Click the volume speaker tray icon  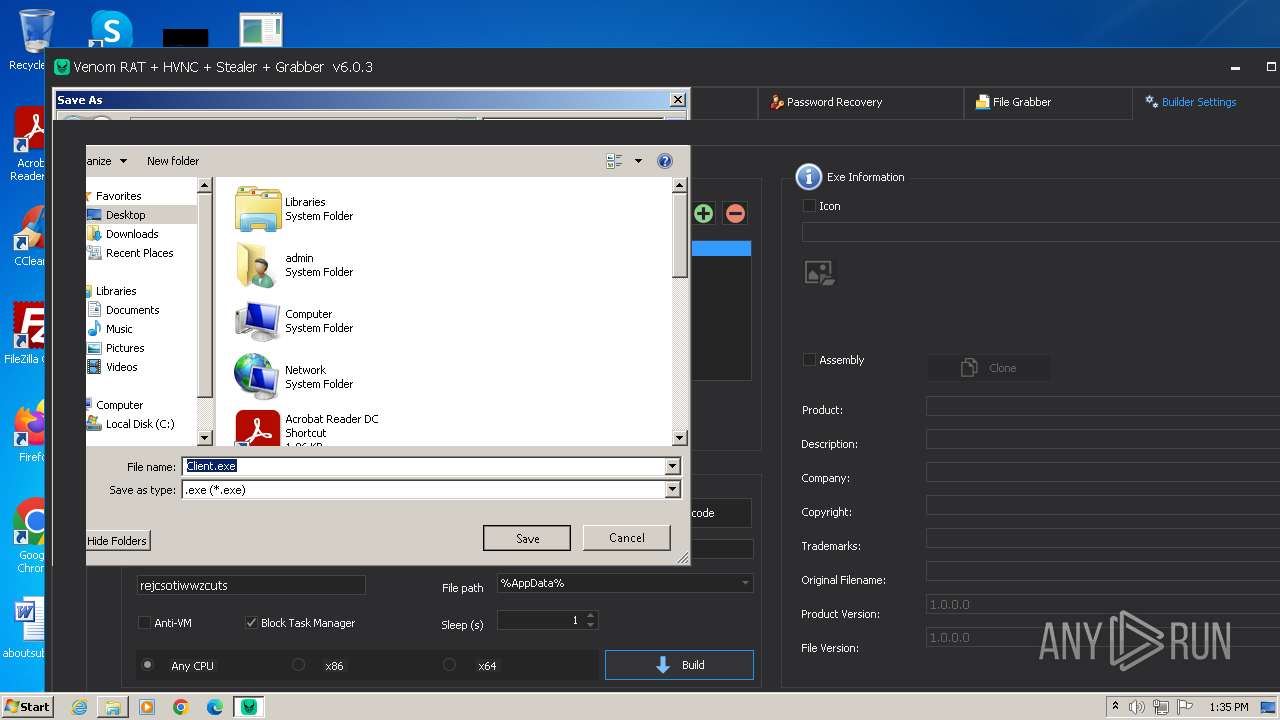1136,707
